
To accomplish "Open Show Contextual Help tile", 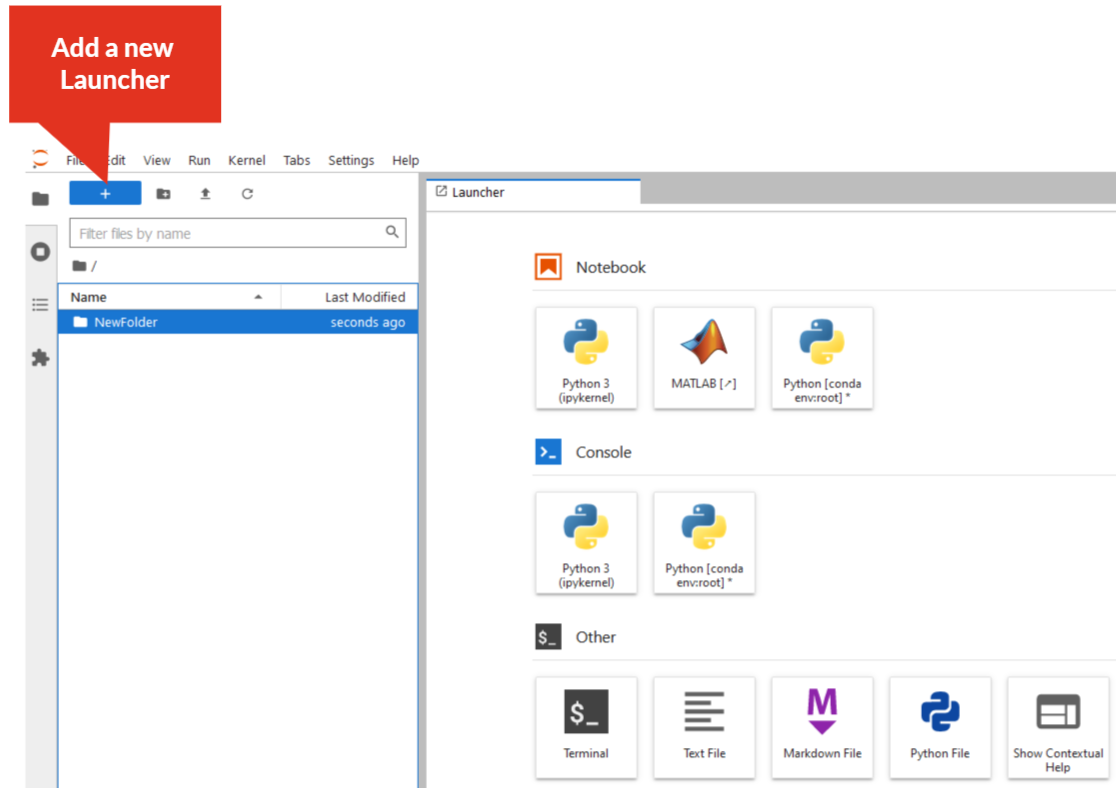I will coord(1058,727).
